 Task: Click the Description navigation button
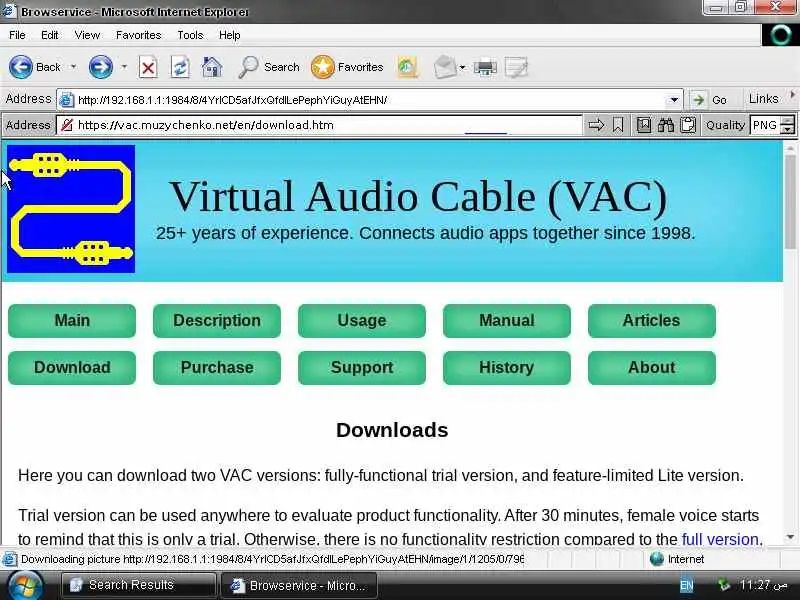[217, 320]
